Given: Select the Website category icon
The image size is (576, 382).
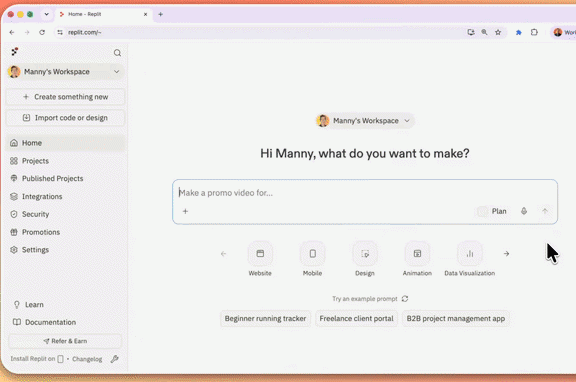Looking at the screenshot, I should coord(260,254).
